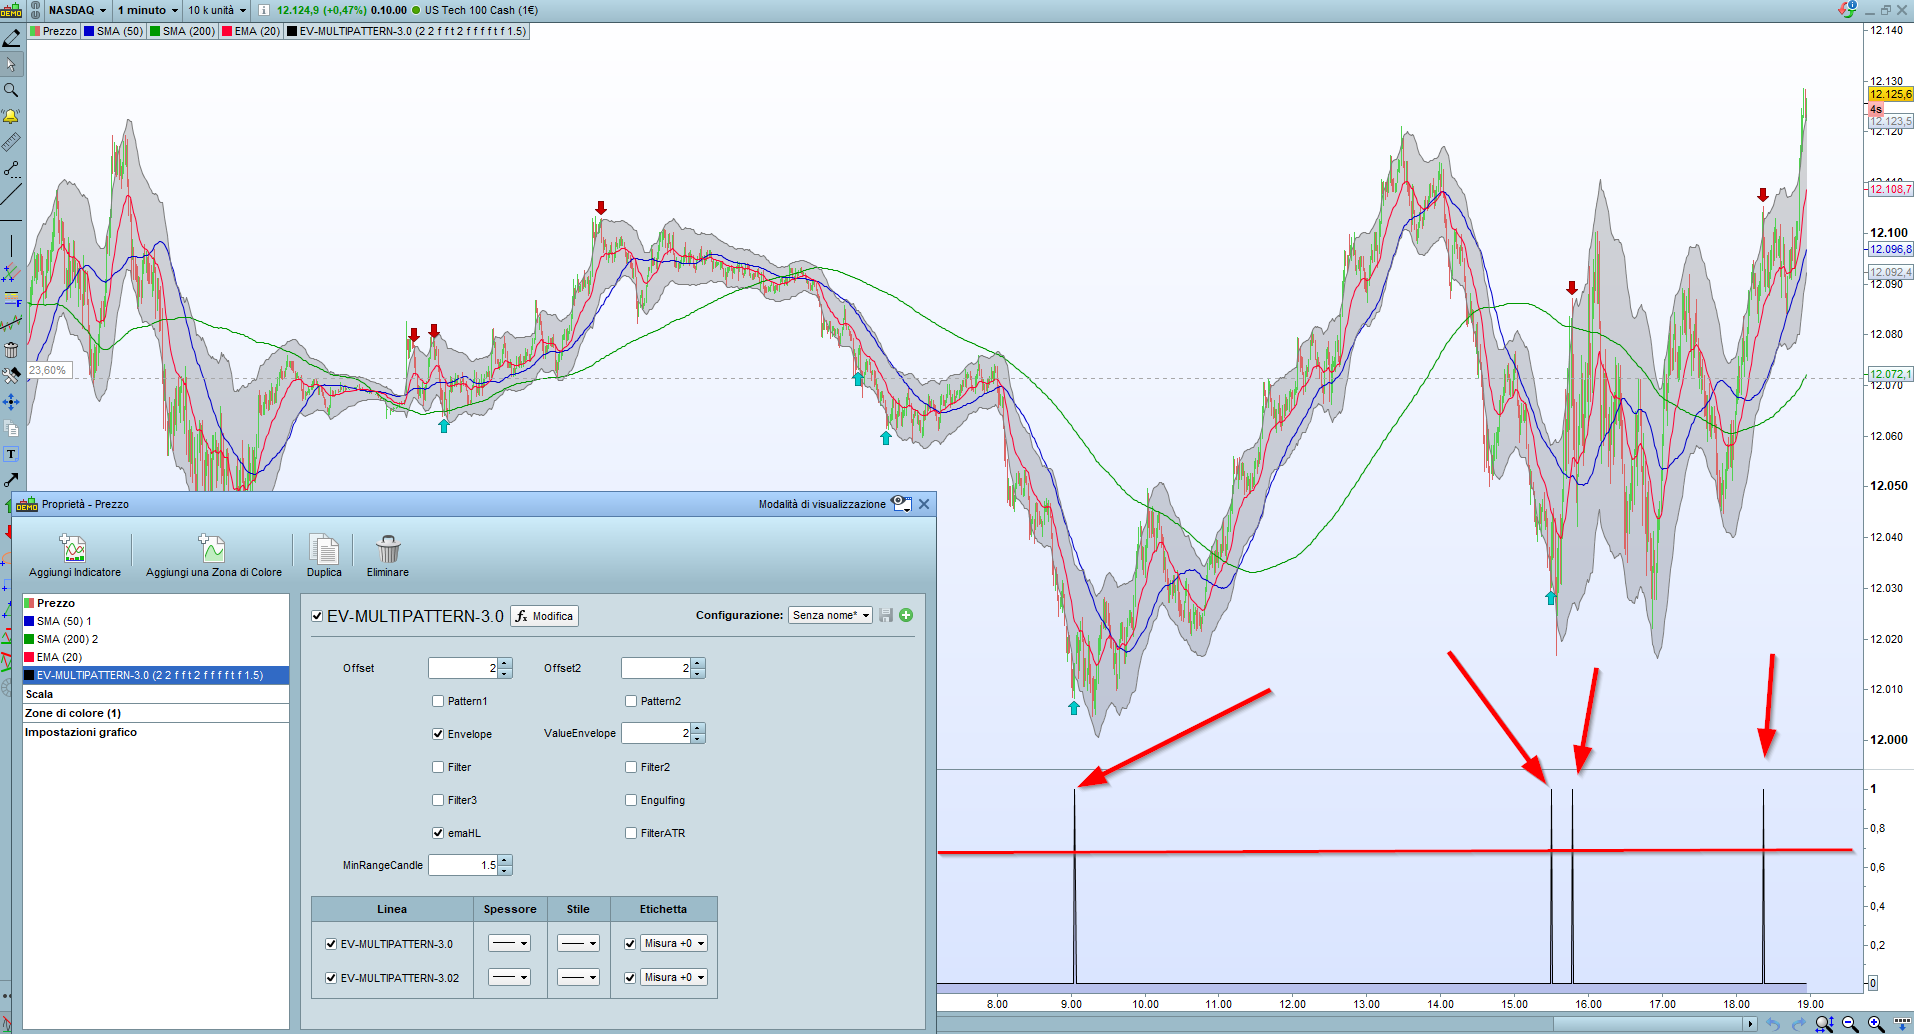Select the ruler measurement tool
Screen dimensions: 1914x1034
click(11, 142)
